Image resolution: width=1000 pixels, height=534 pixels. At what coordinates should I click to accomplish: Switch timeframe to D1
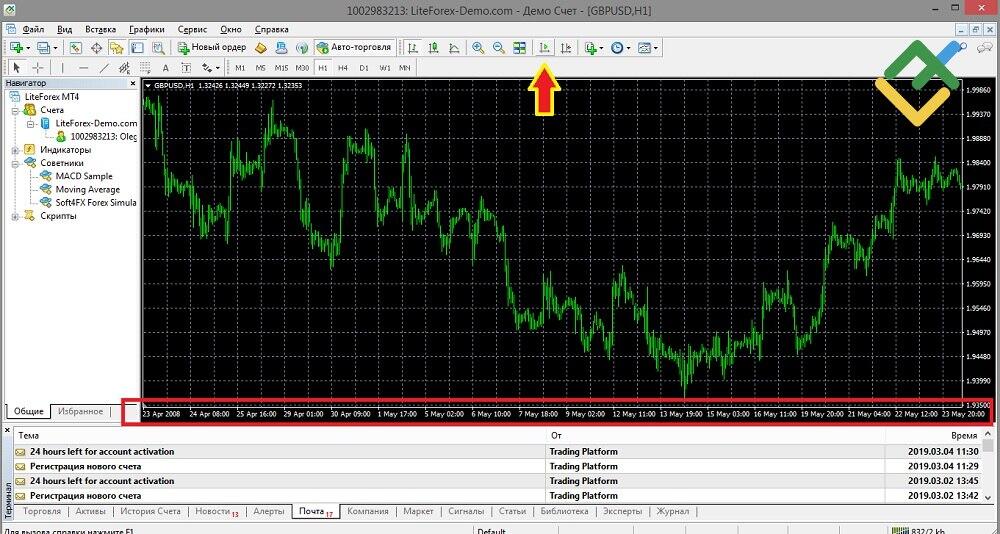(x=364, y=68)
